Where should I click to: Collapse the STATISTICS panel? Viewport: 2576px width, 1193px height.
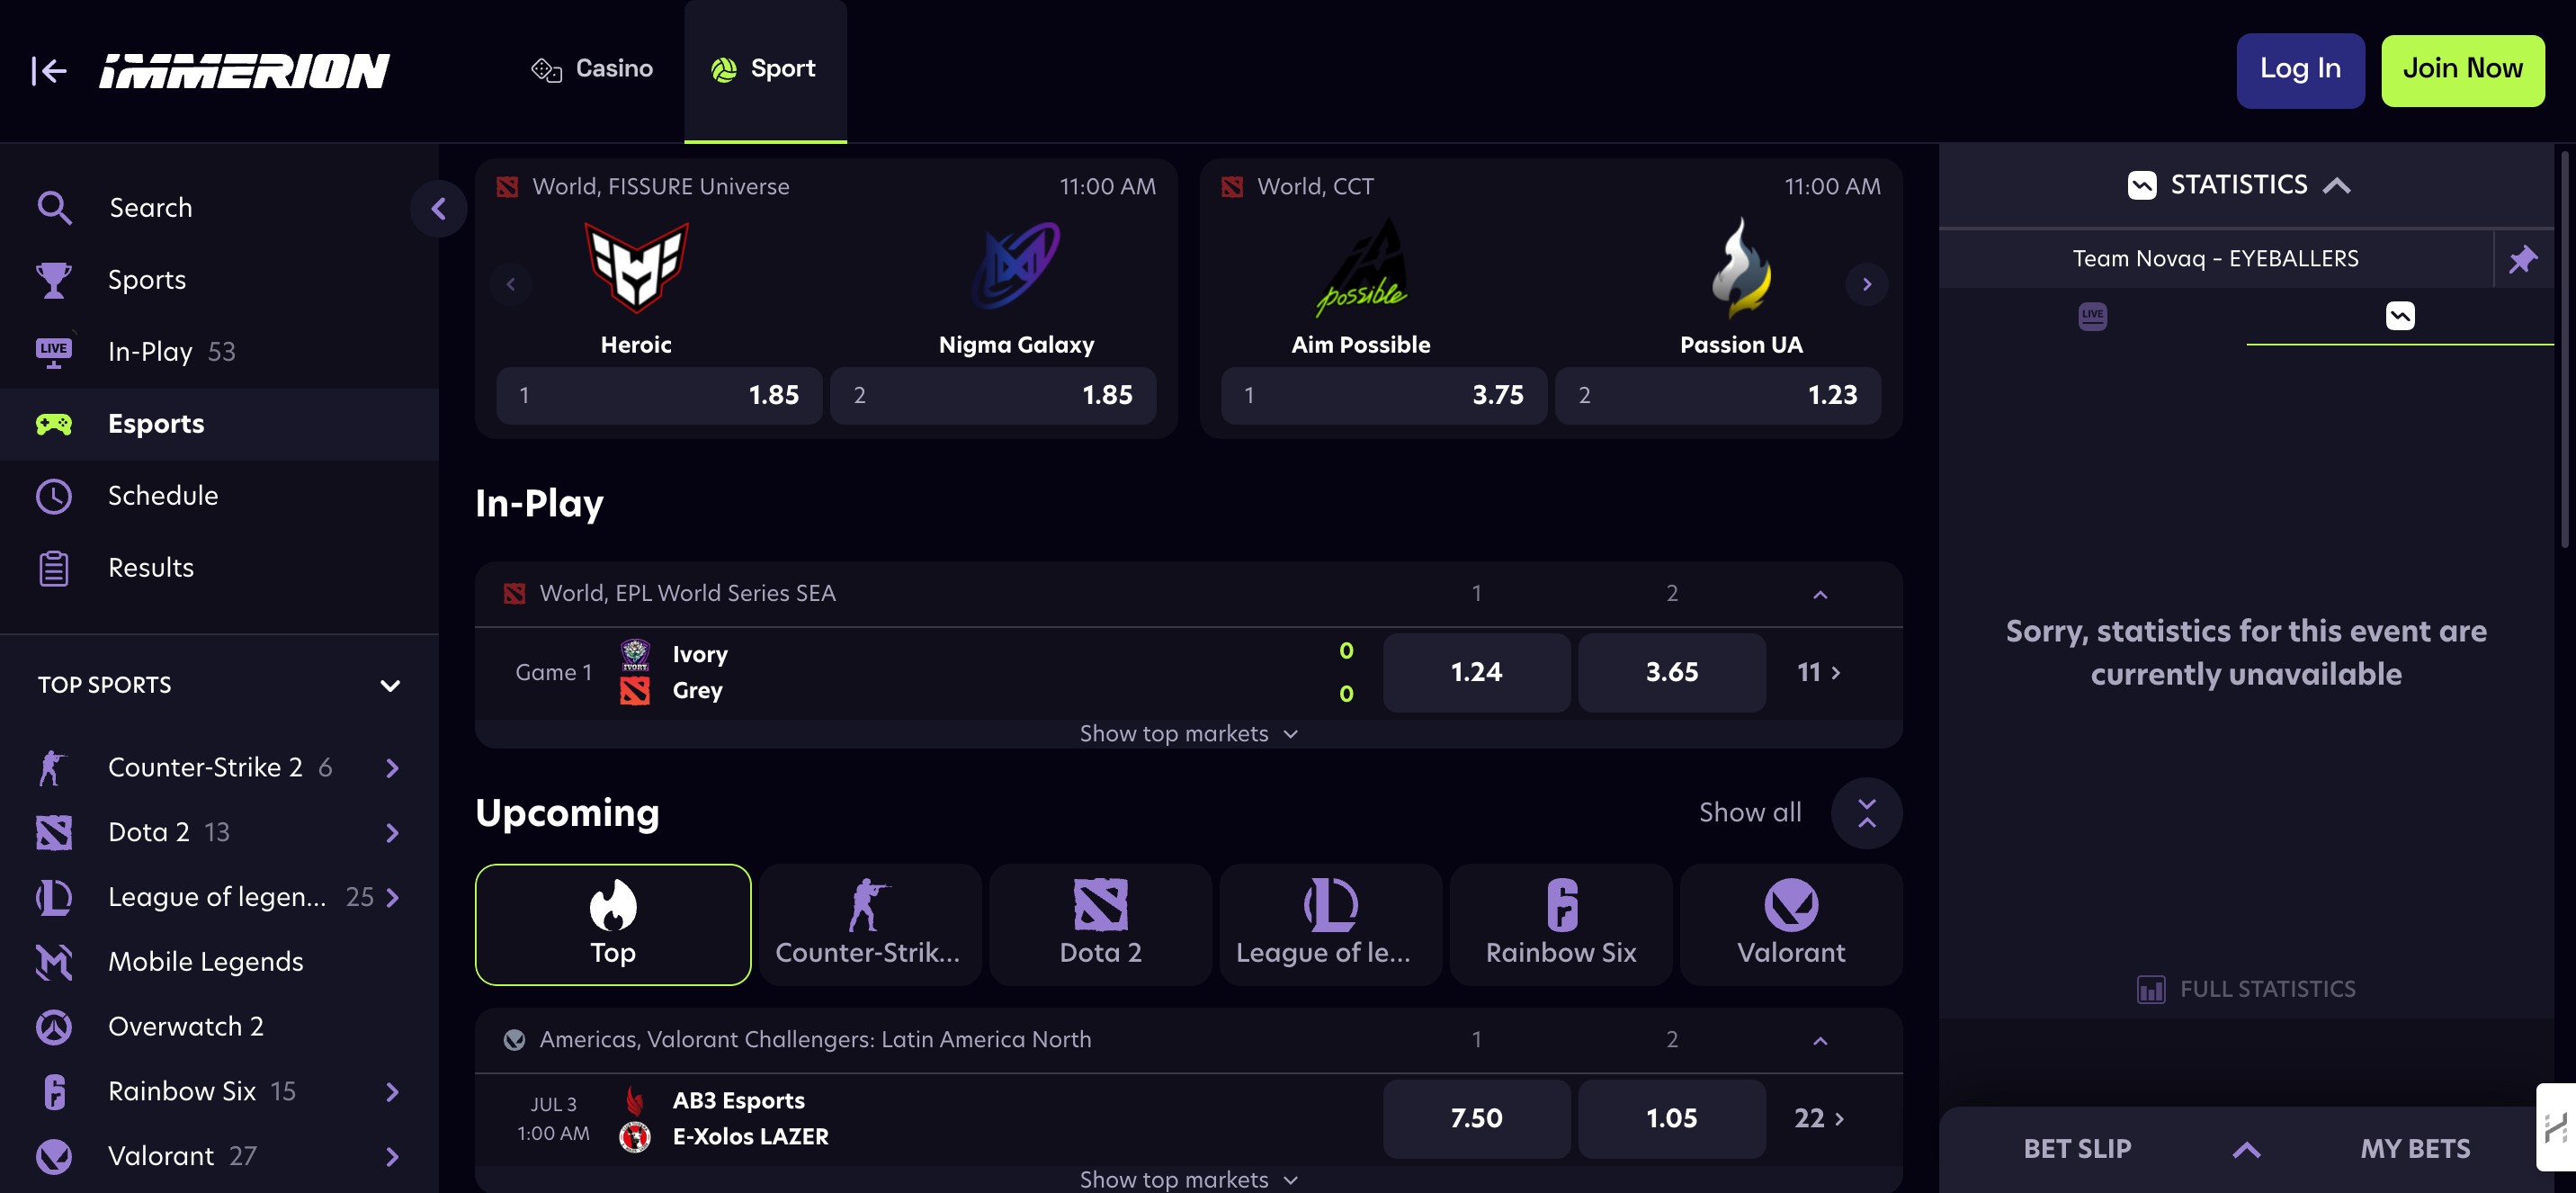2336,185
